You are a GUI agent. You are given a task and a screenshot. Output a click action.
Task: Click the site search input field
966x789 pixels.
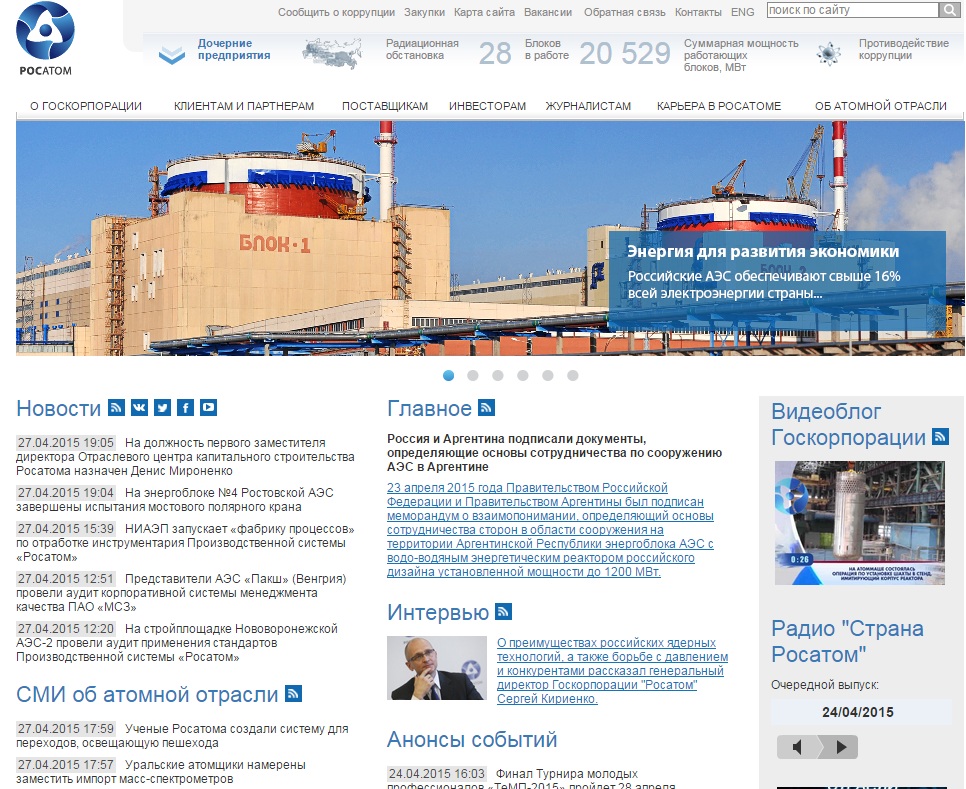coord(853,10)
